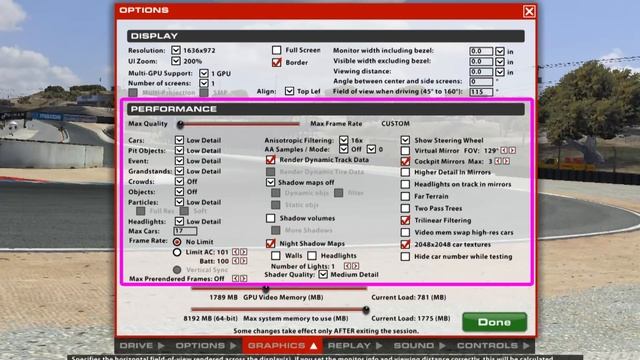The image size is (640, 360).
Task: Adjust the Max system memory slider
Action: 366,310
